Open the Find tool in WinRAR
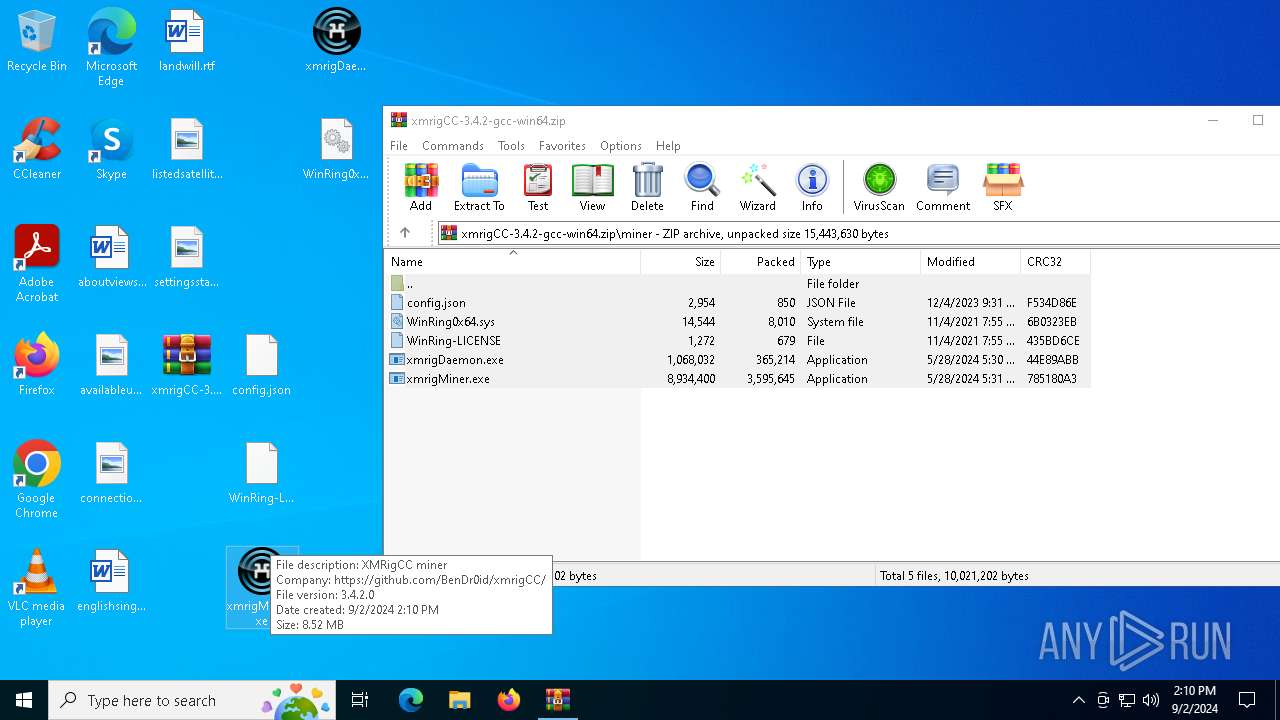The height and width of the screenshot is (720, 1280). (x=702, y=187)
